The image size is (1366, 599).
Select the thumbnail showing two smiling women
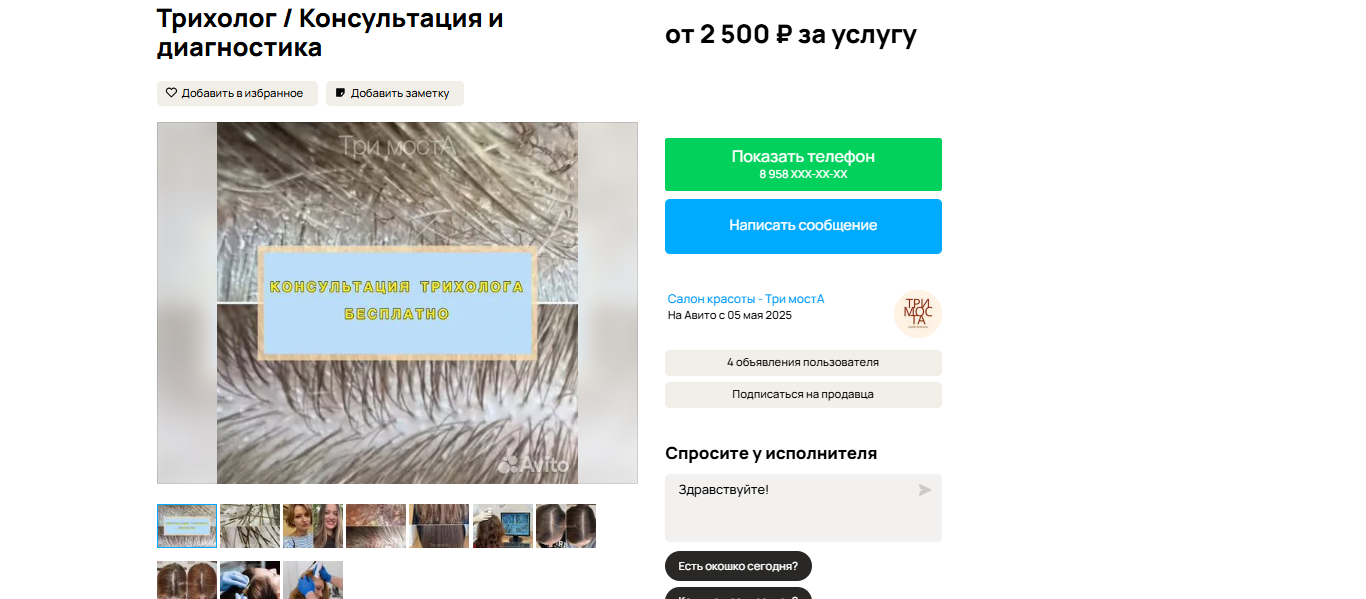(x=313, y=526)
